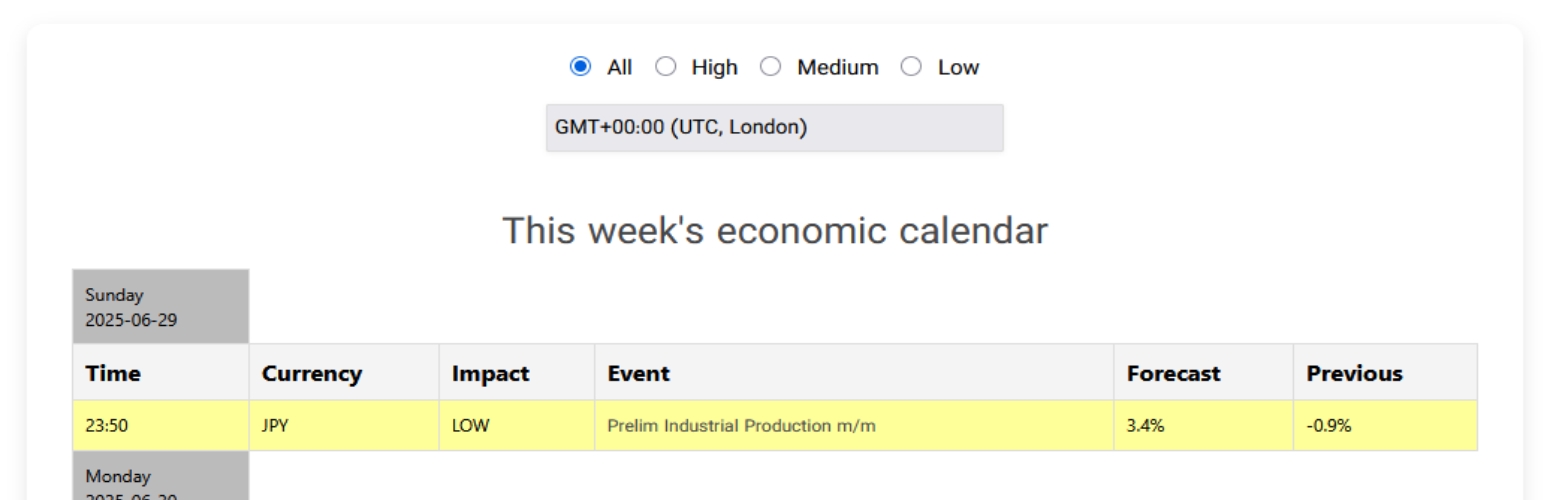Click the Time column header
The image size is (1544, 500).
(x=113, y=373)
